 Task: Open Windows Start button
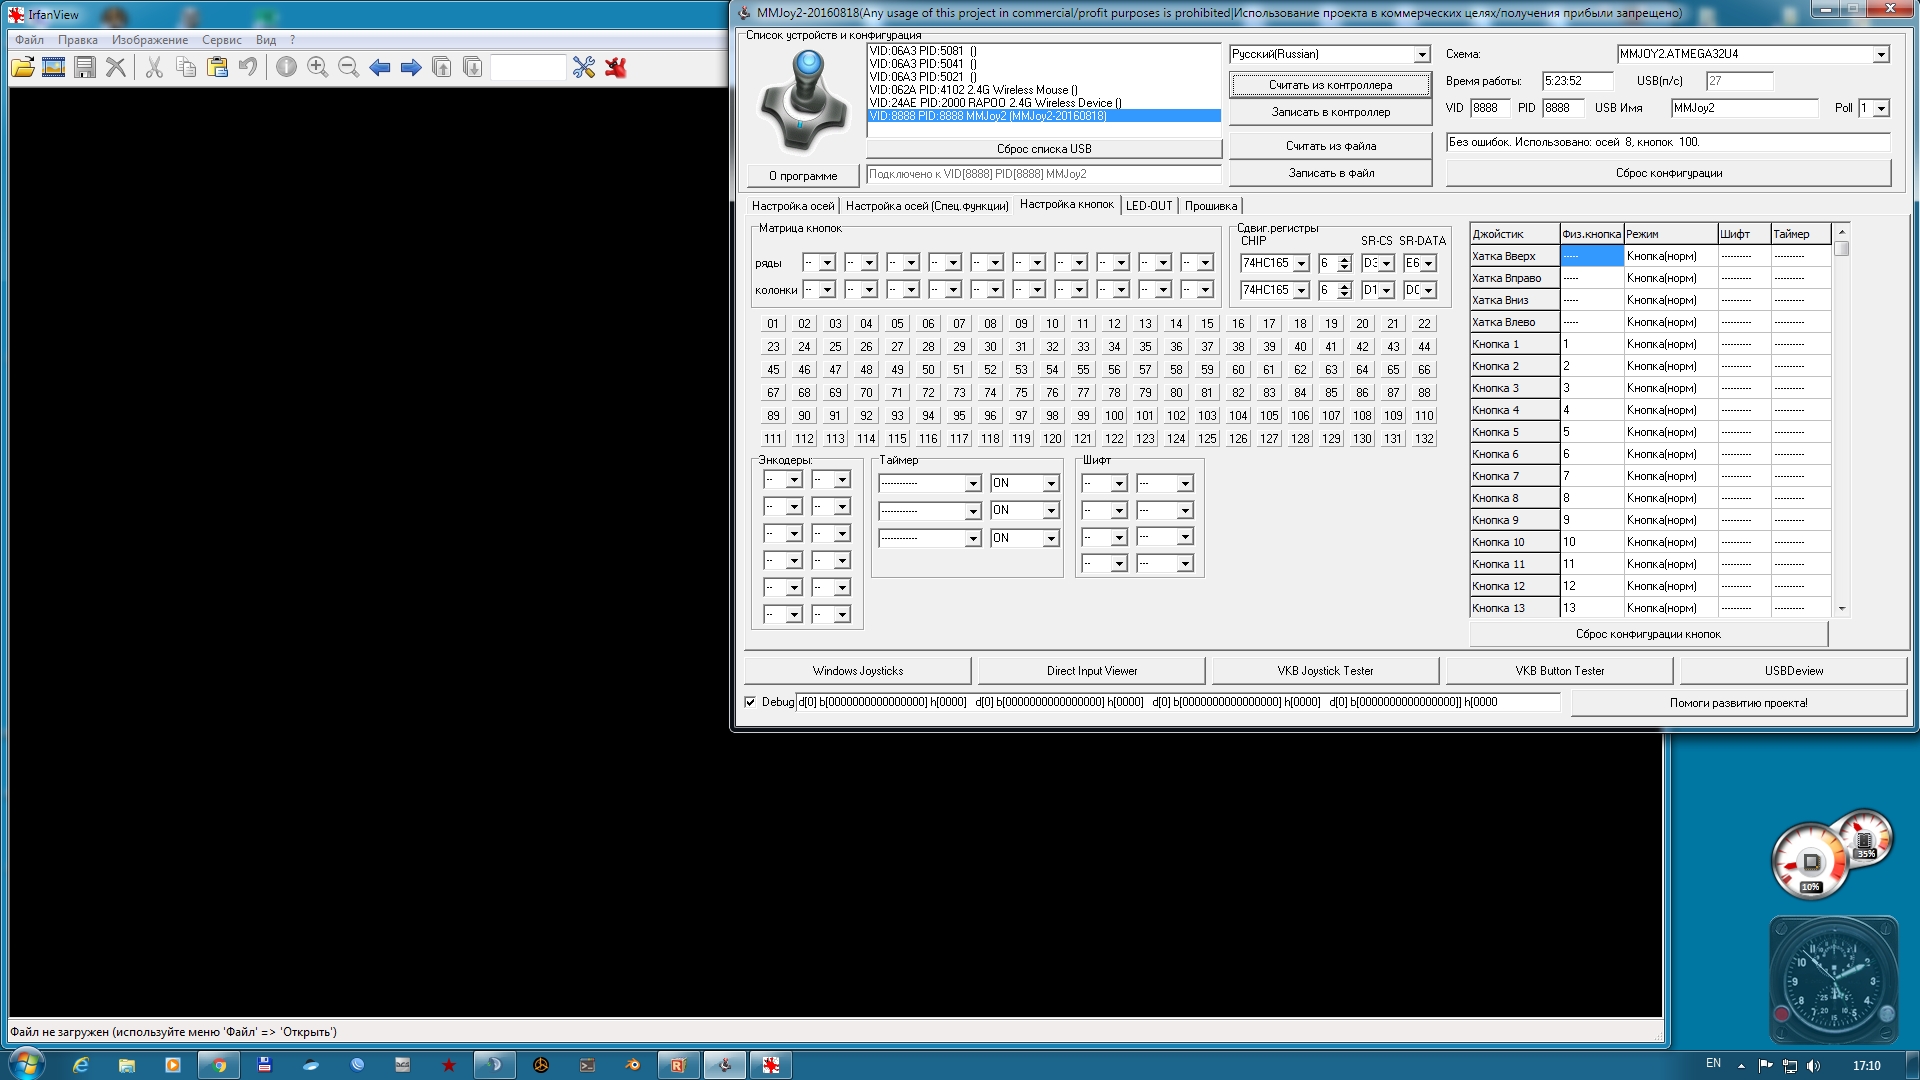coord(25,1064)
